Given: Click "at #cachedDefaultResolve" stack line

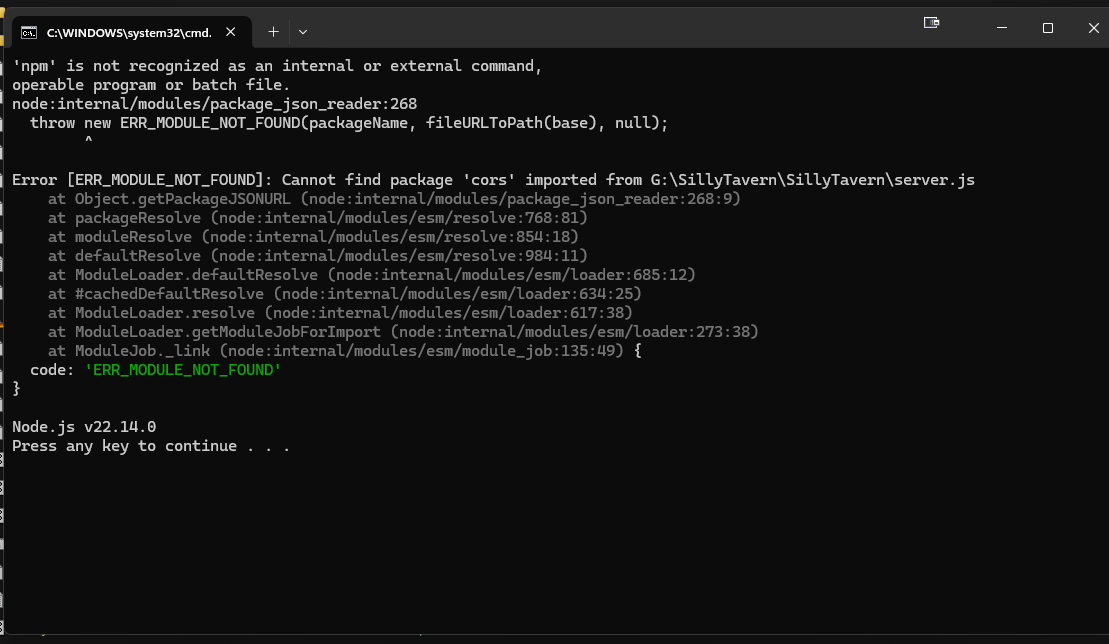Looking at the screenshot, I should [x=344, y=294].
